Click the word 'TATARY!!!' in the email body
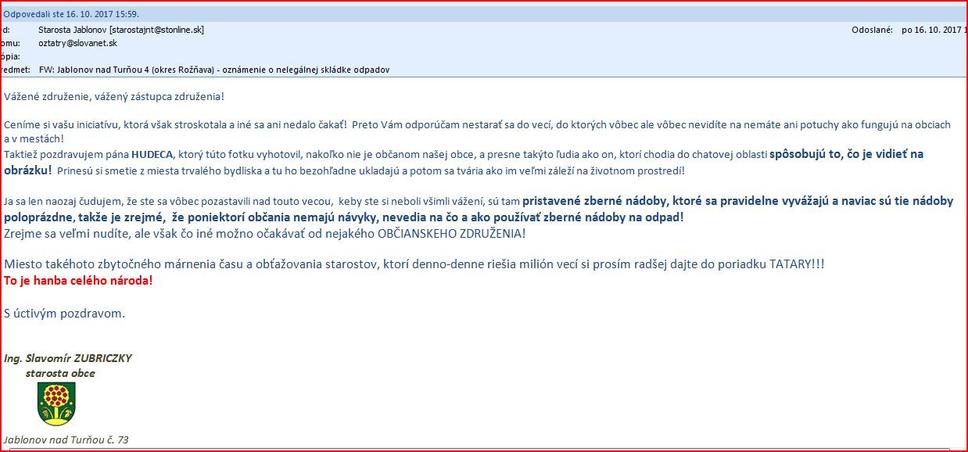The width and height of the screenshot is (968, 452). pos(797,264)
